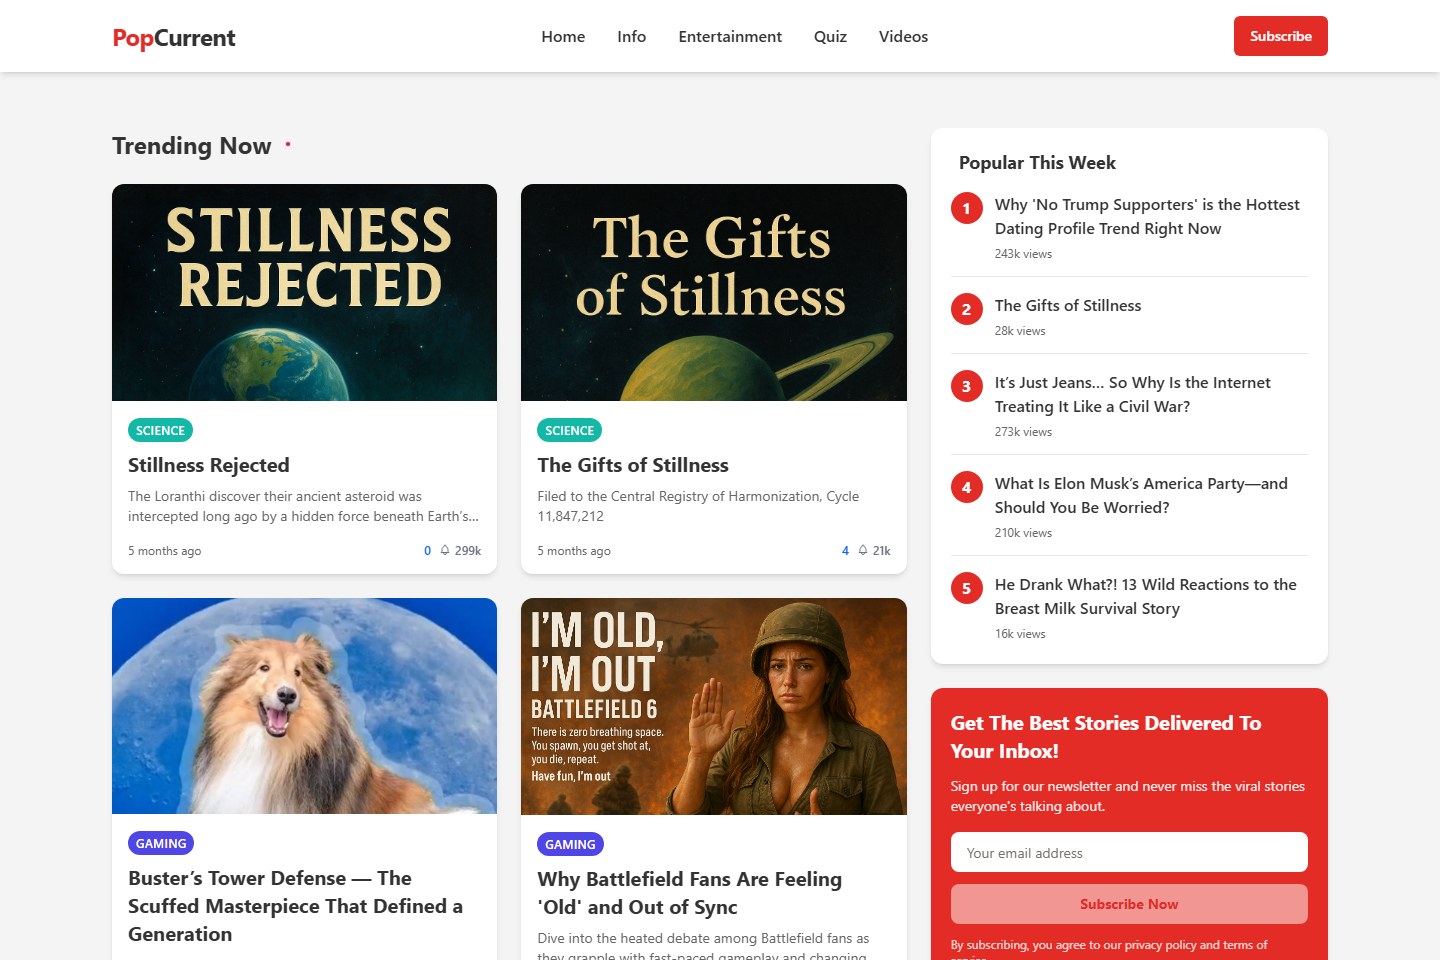Open The Gifts of Stillness card headline
The image size is (1440, 960).
[x=633, y=465]
